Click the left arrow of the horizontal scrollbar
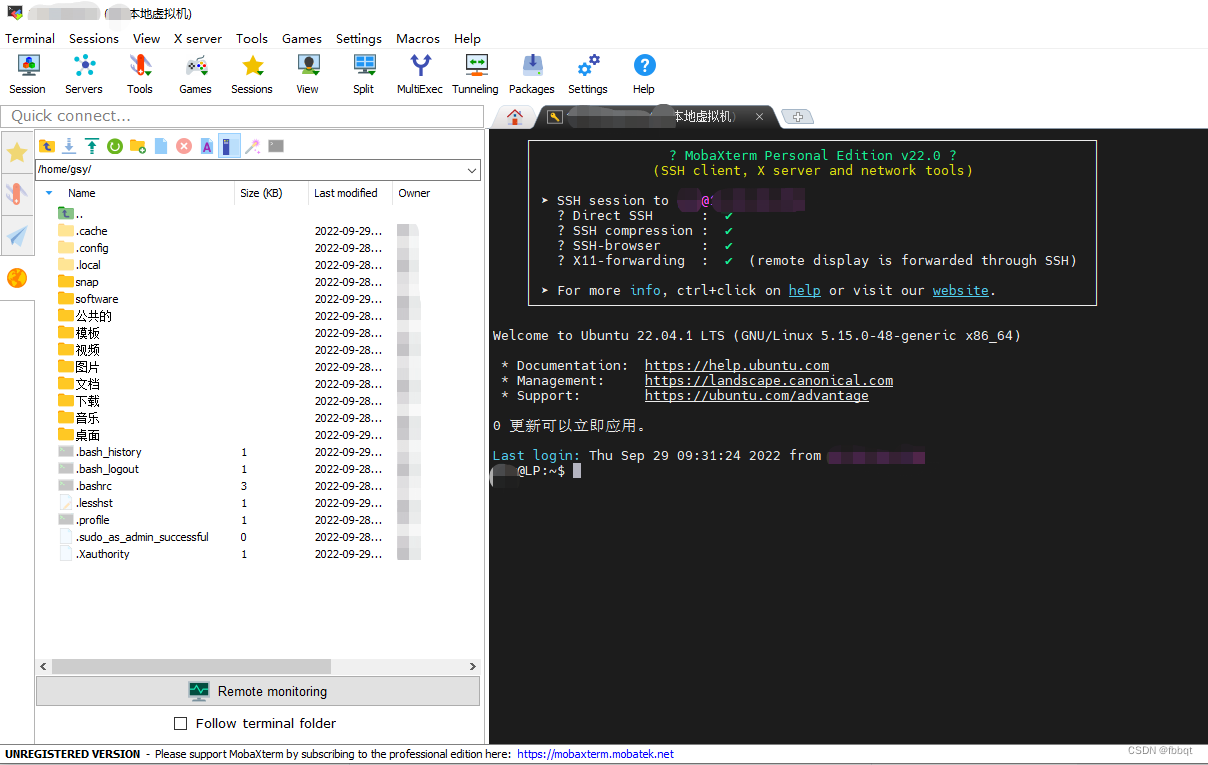1208x765 pixels. pos(43,666)
